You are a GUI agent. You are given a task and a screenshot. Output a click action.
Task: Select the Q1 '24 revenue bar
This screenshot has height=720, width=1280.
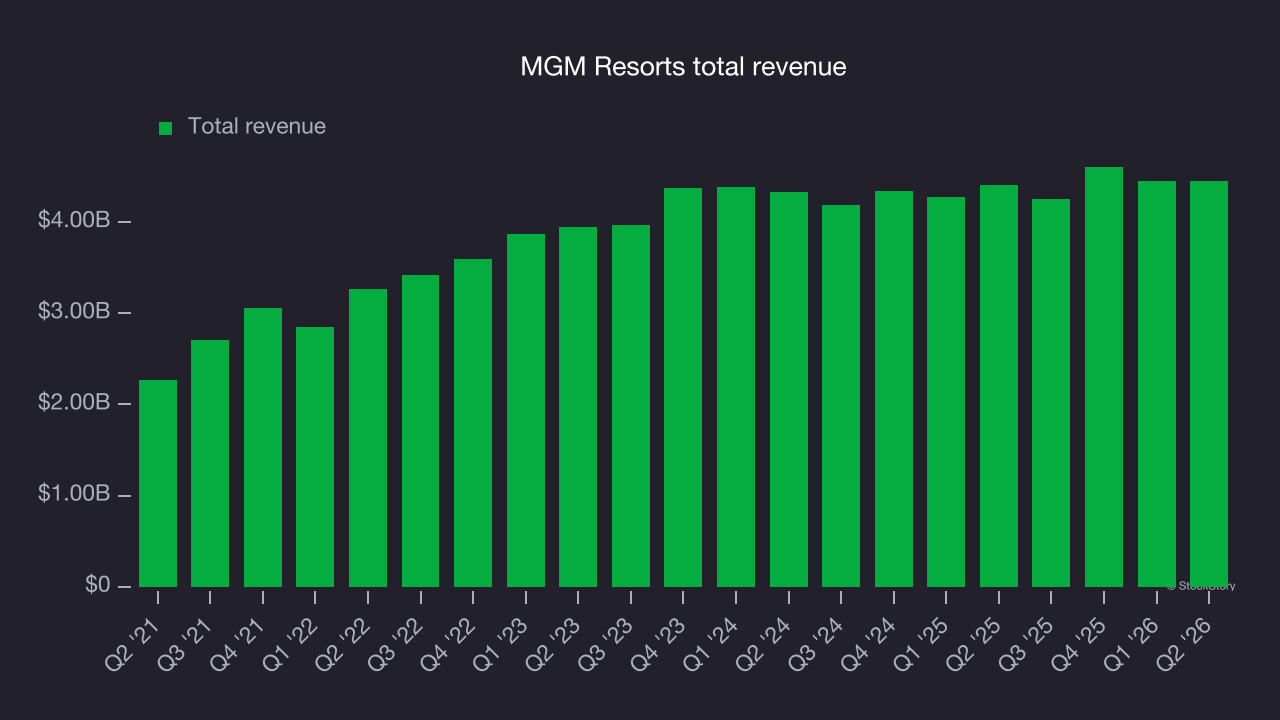[x=736, y=387]
